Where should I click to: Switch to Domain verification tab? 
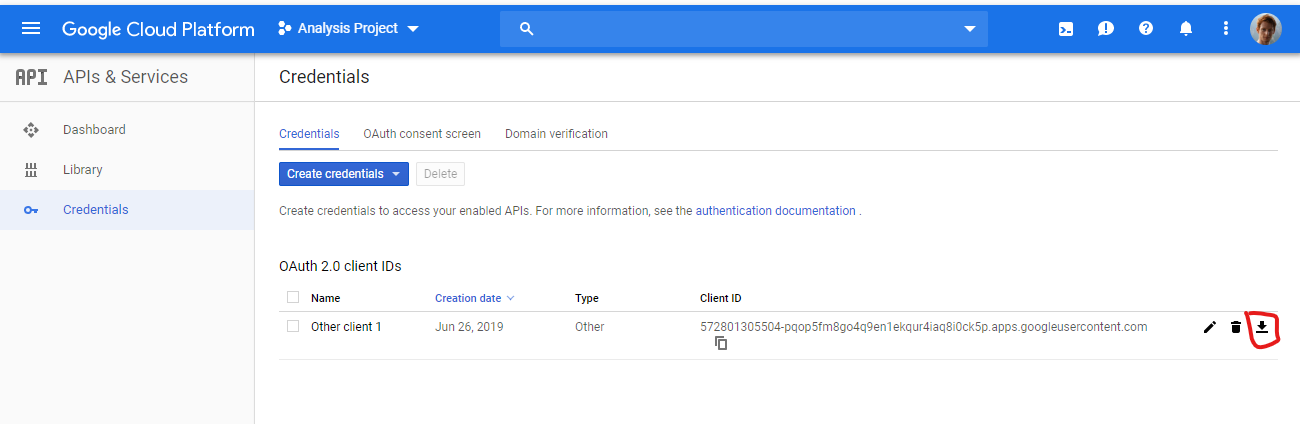click(x=556, y=134)
